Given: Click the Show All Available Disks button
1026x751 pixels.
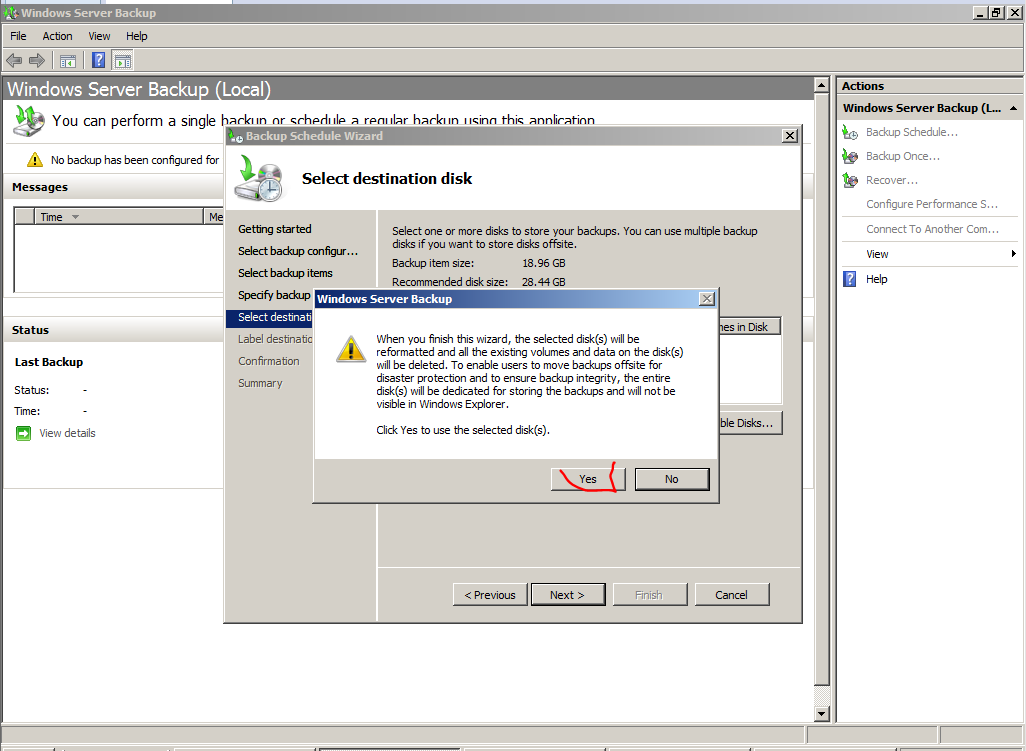Looking at the screenshot, I should click(x=750, y=423).
